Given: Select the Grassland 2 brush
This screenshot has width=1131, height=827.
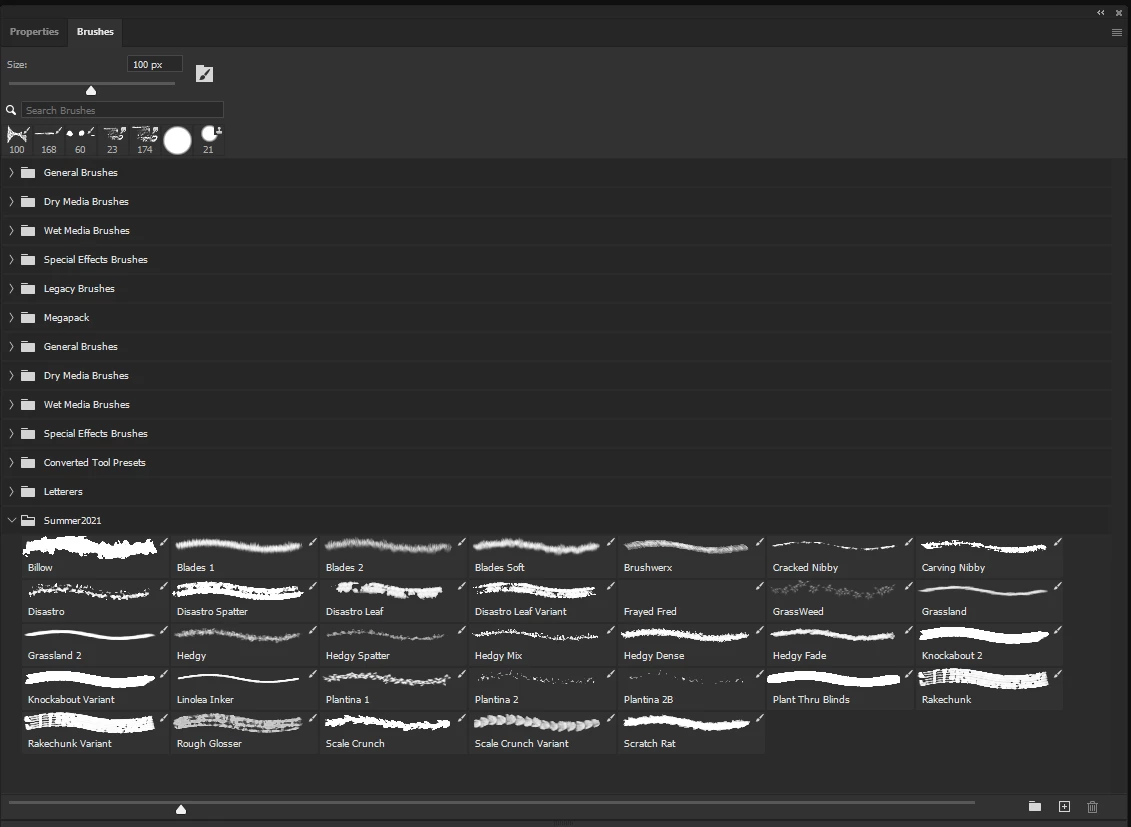Looking at the screenshot, I should point(95,643).
